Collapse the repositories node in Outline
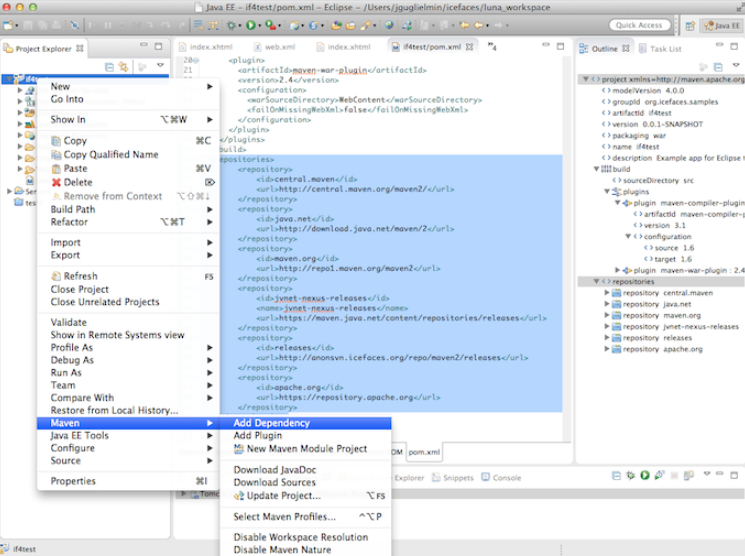The height and width of the screenshot is (556, 745). point(597,282)
